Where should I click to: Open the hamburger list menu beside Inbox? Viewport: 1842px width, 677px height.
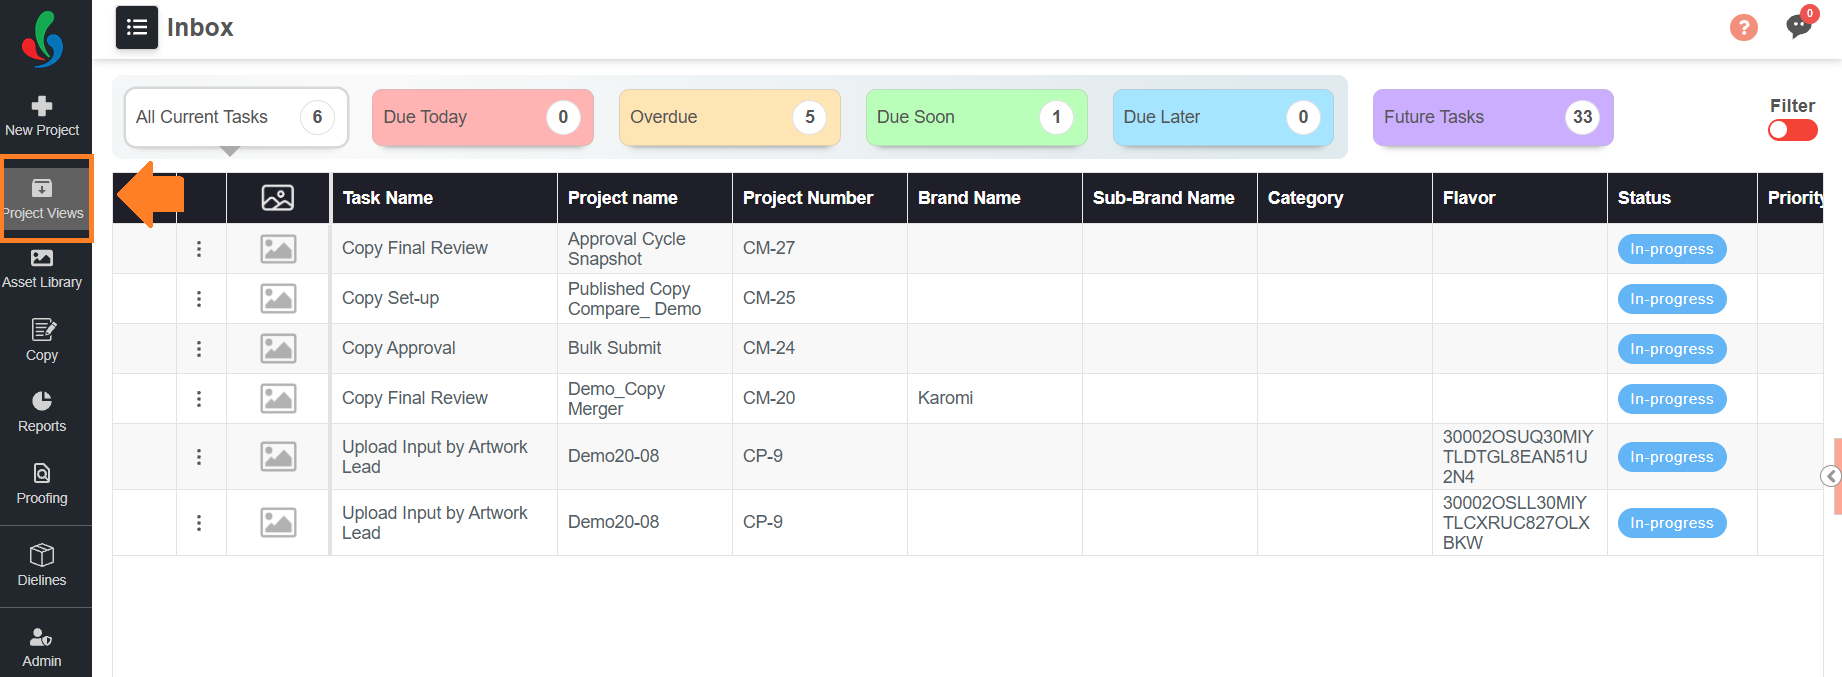point(137,27)
